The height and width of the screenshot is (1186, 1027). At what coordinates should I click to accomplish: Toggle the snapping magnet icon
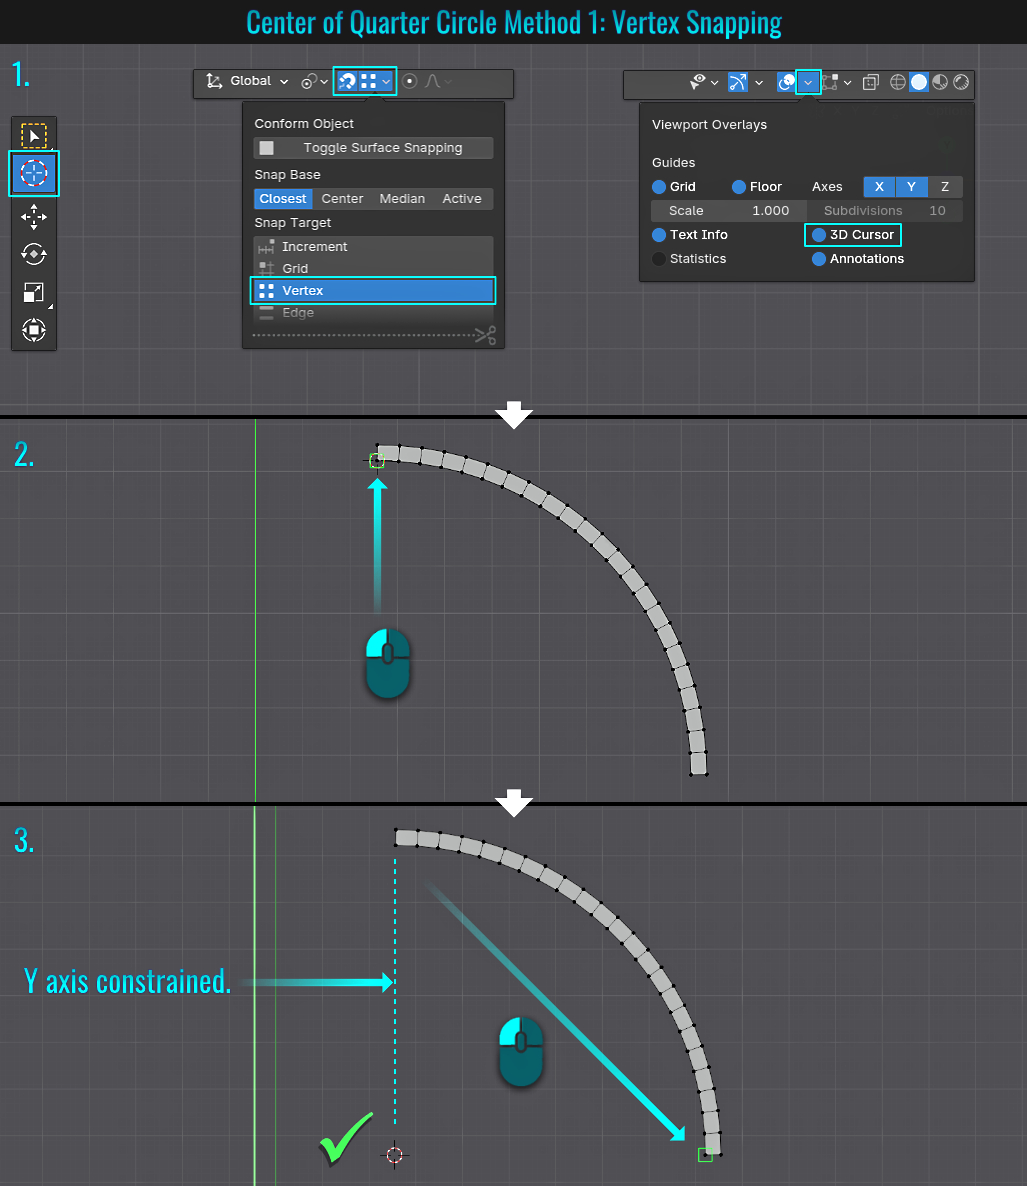(x=347, y=82)
